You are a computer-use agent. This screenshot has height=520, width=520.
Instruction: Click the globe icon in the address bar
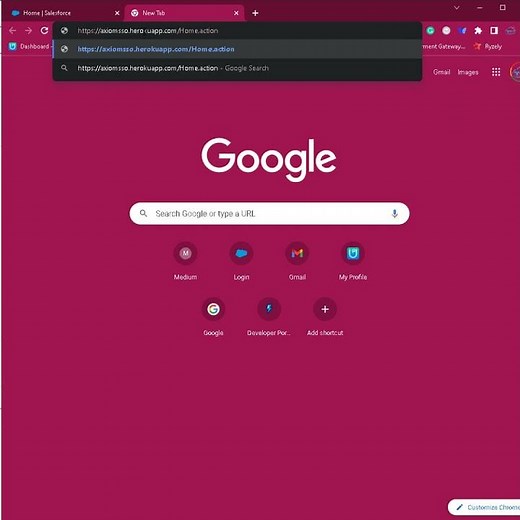coord(64,31)
